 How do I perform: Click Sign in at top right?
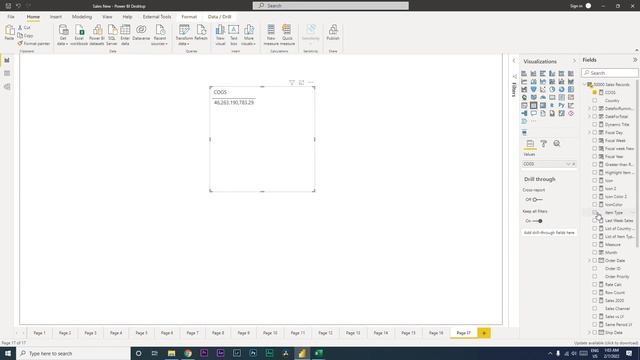576,6
